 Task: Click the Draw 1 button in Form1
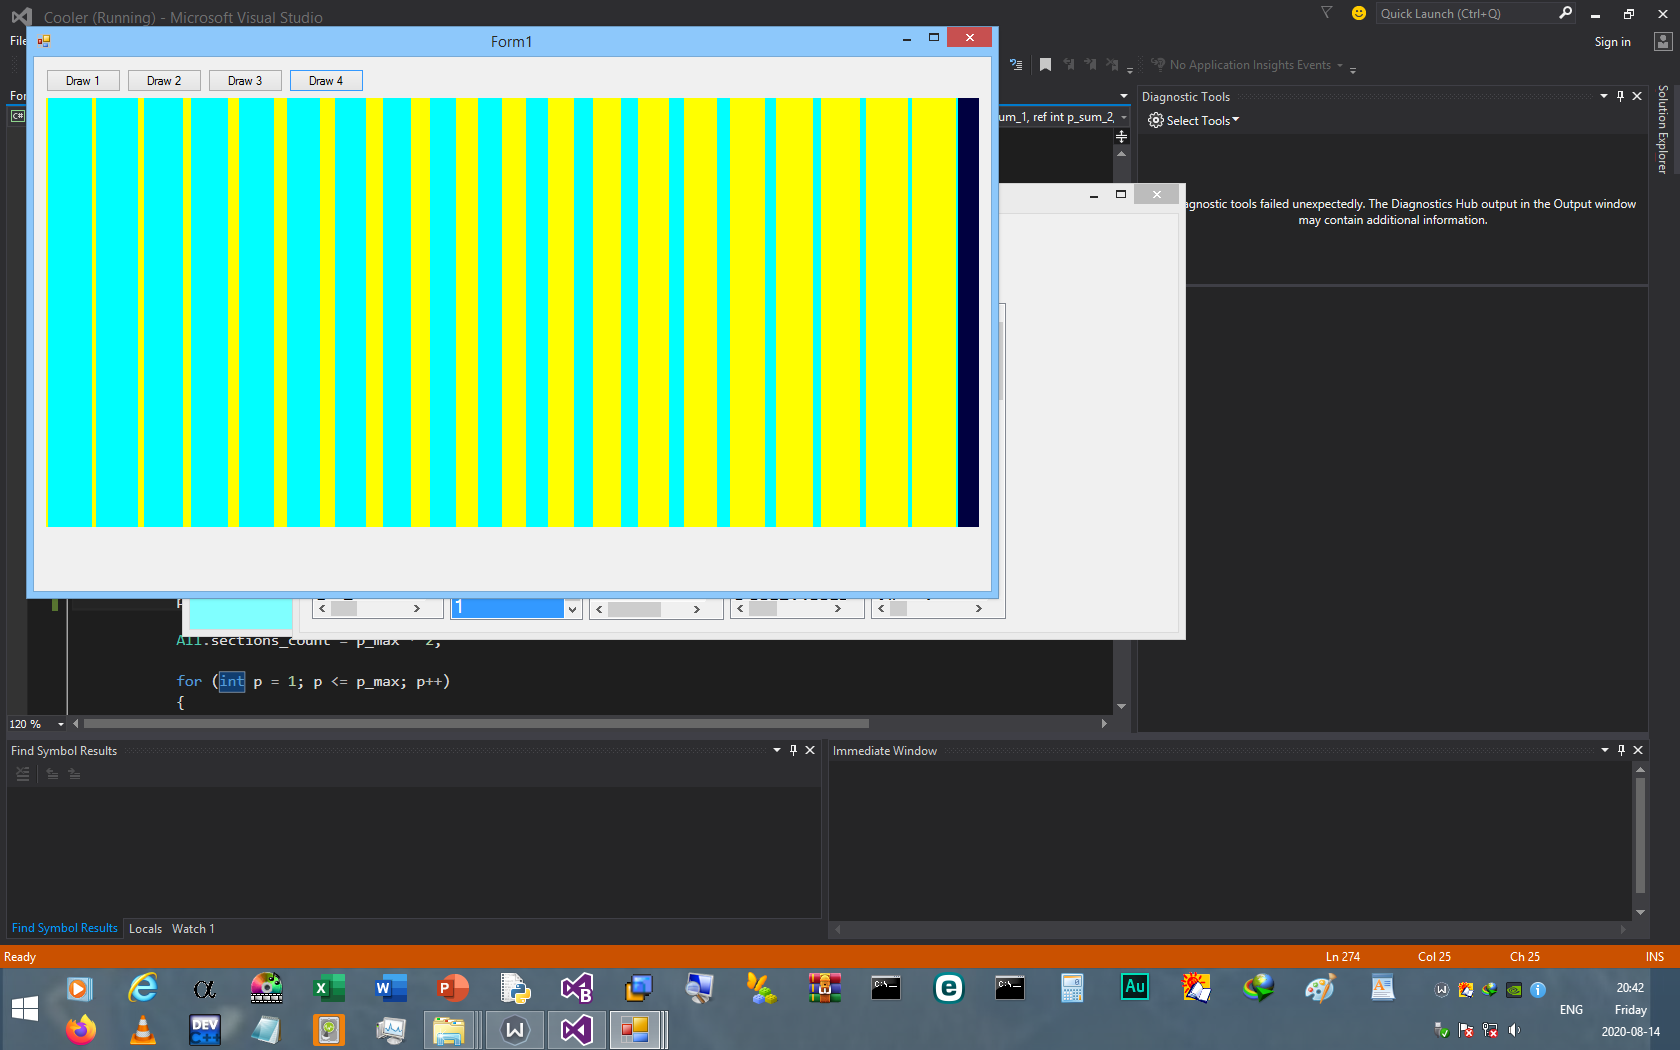coord(83,81)
